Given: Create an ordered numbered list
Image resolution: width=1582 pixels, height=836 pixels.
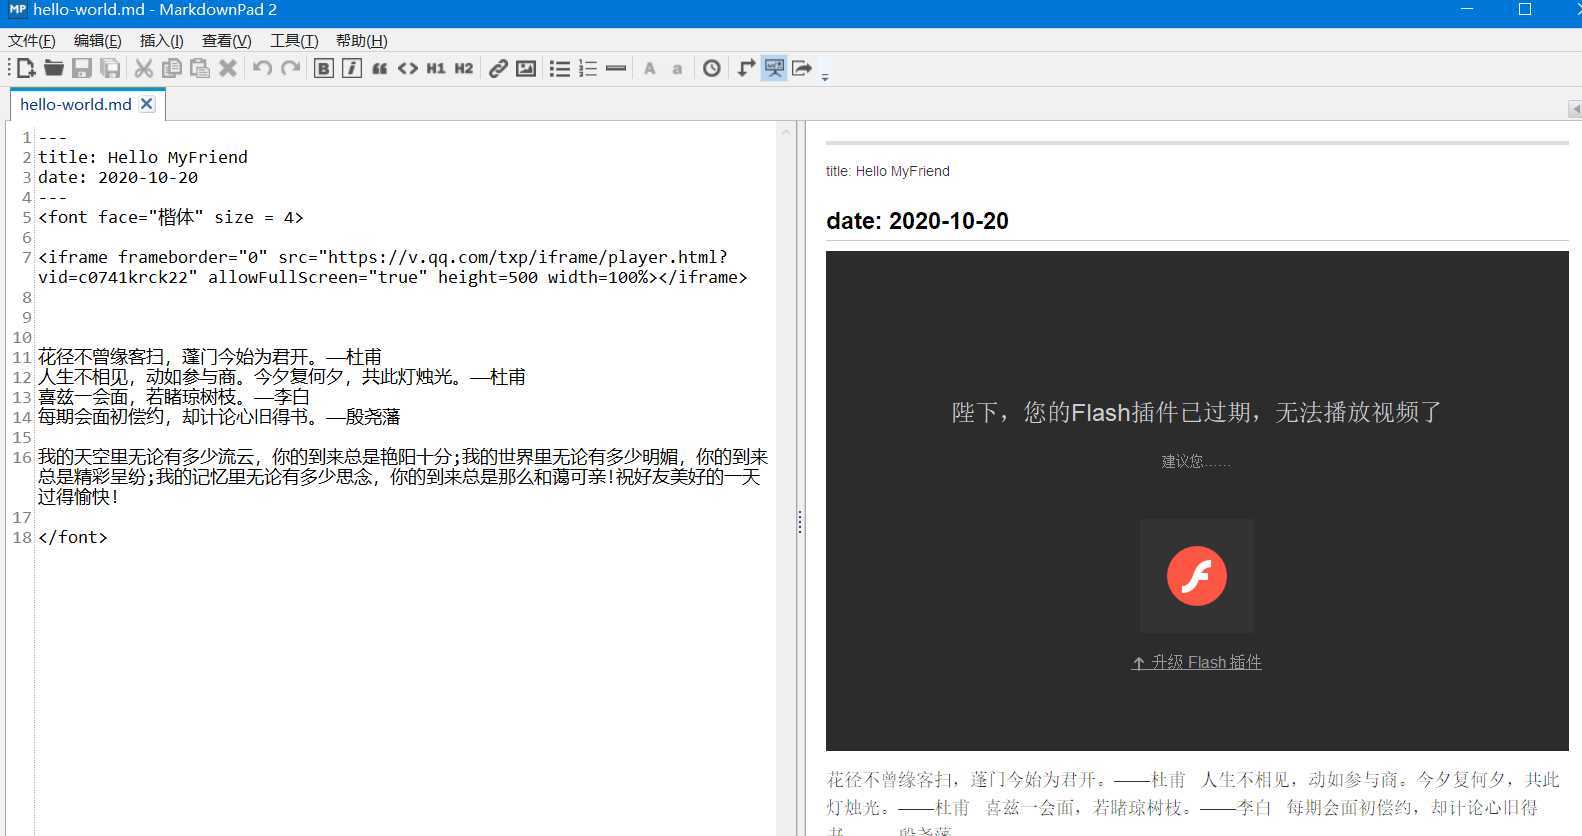Looking at the screenshot, I should tap(588, 68).
